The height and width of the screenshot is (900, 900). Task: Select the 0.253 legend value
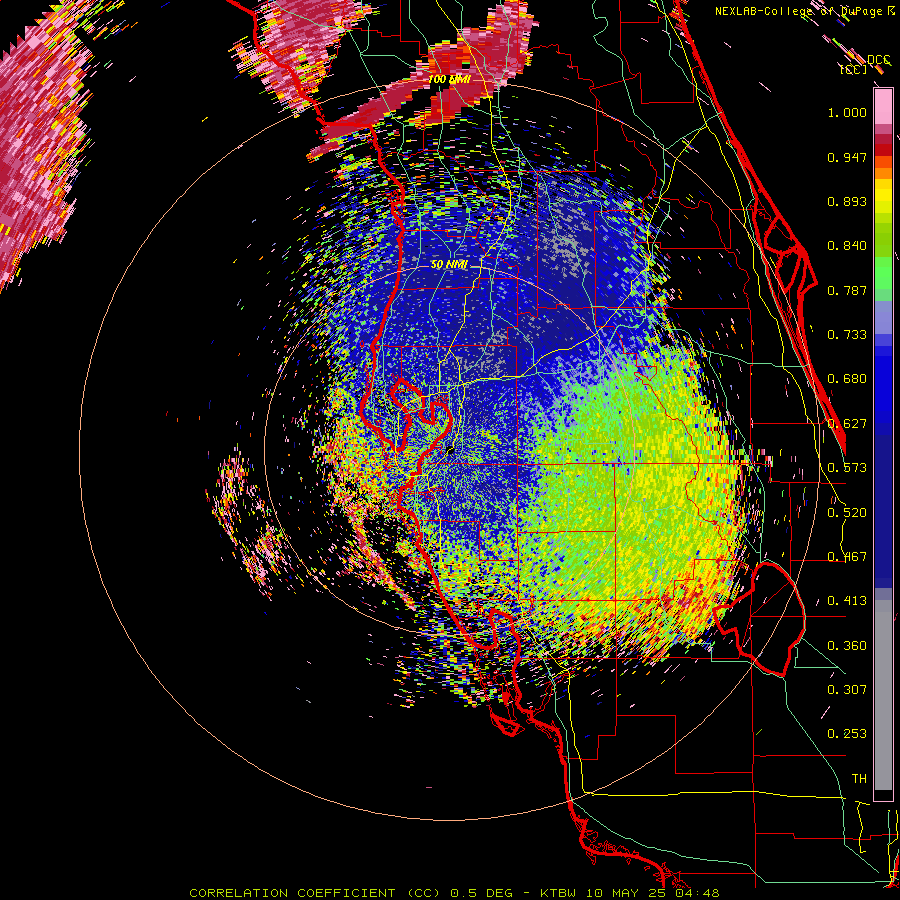click(847, 734)
